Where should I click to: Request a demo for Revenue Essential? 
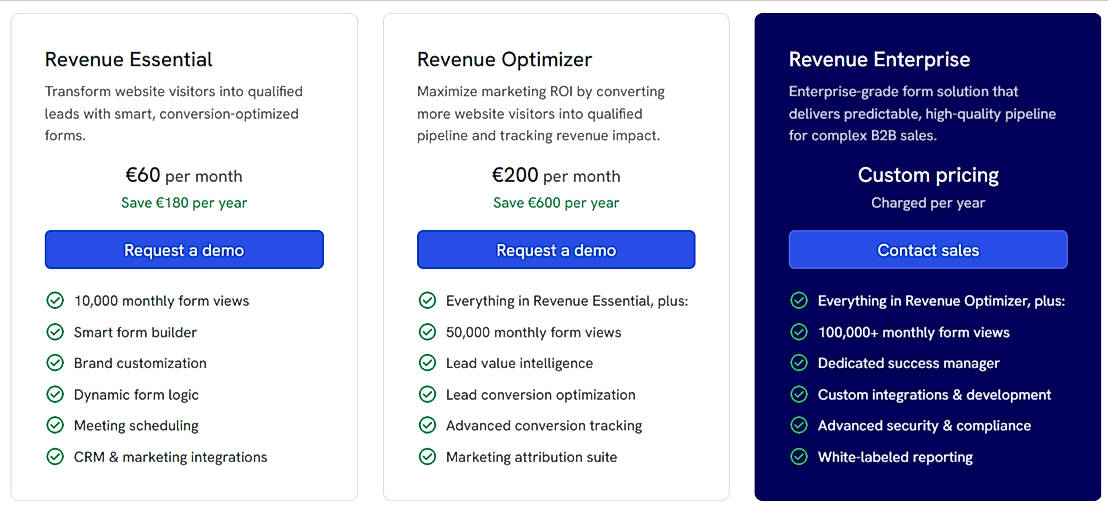184,250
